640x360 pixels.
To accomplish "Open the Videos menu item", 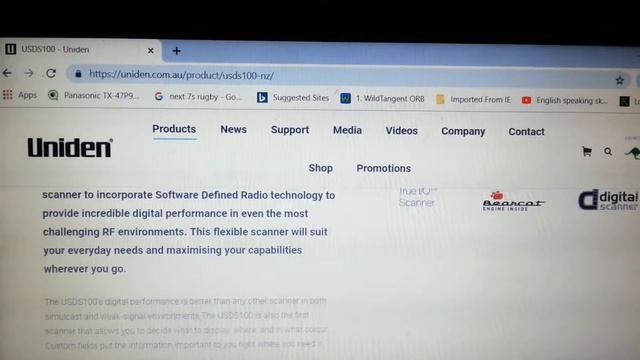I will 402,131.
